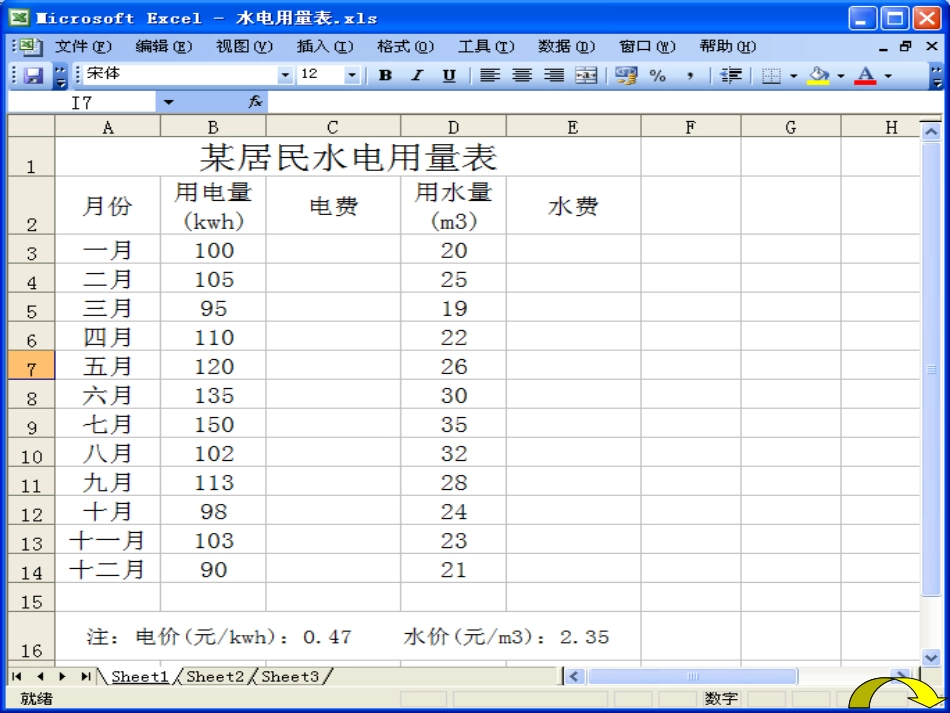Go to last sheet tab arrow

(85, 676)
